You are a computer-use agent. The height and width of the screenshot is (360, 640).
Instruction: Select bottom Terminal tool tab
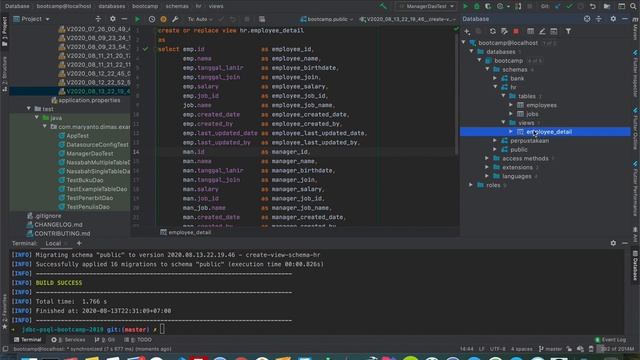[27, 340]
